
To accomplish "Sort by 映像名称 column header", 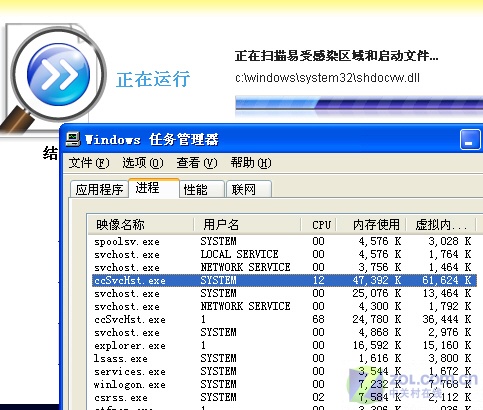I will [x=141, y=225].
